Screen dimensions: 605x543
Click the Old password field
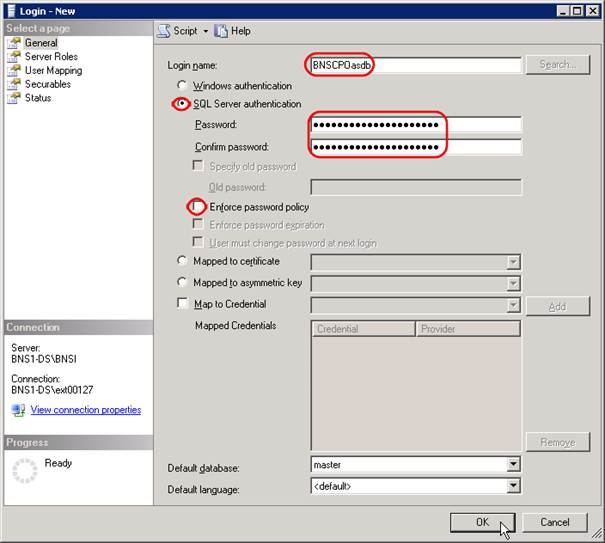pos(416,187)
